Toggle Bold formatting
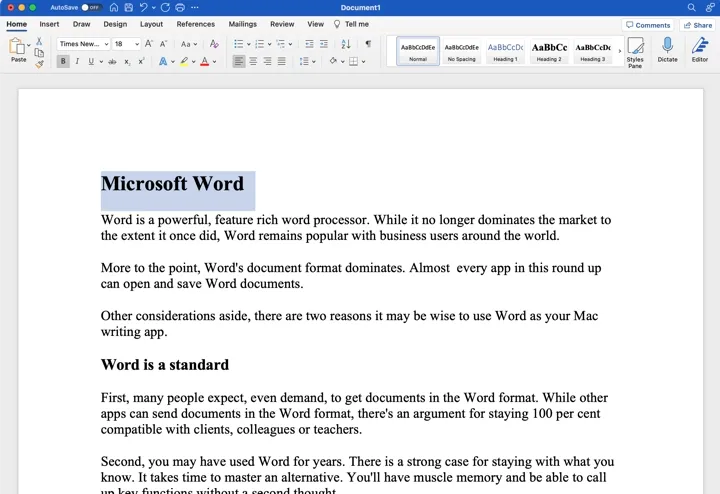Image resolution: width=720 pixels, height=494 pixels. tap(63, 61)
